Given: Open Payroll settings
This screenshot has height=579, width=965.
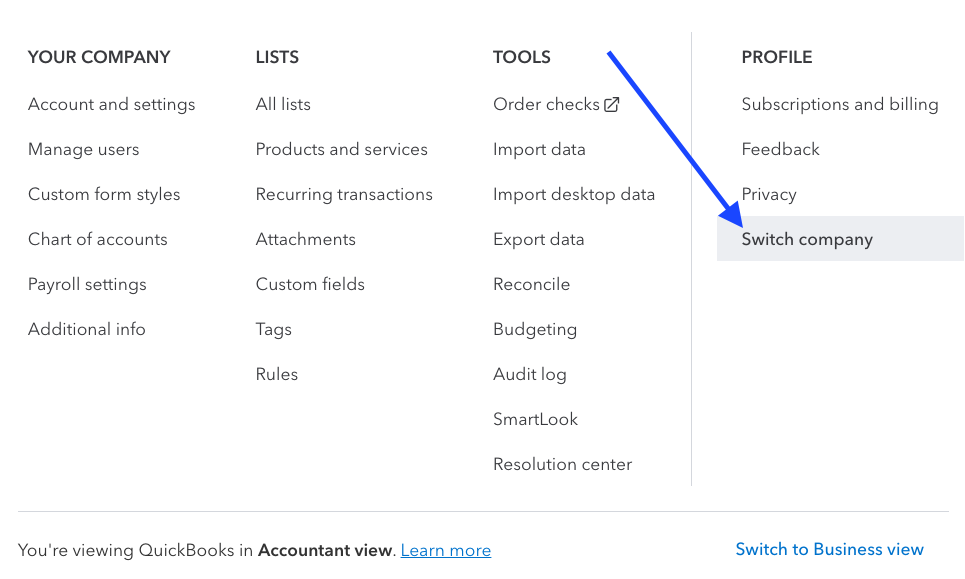Looking at the screenshot, I should [x=87, y=284].
